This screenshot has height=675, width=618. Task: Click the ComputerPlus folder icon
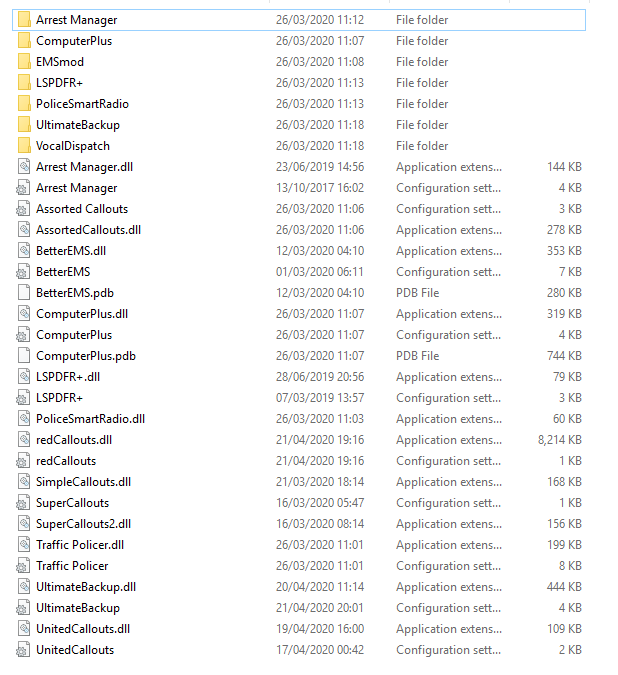point(24,41)
